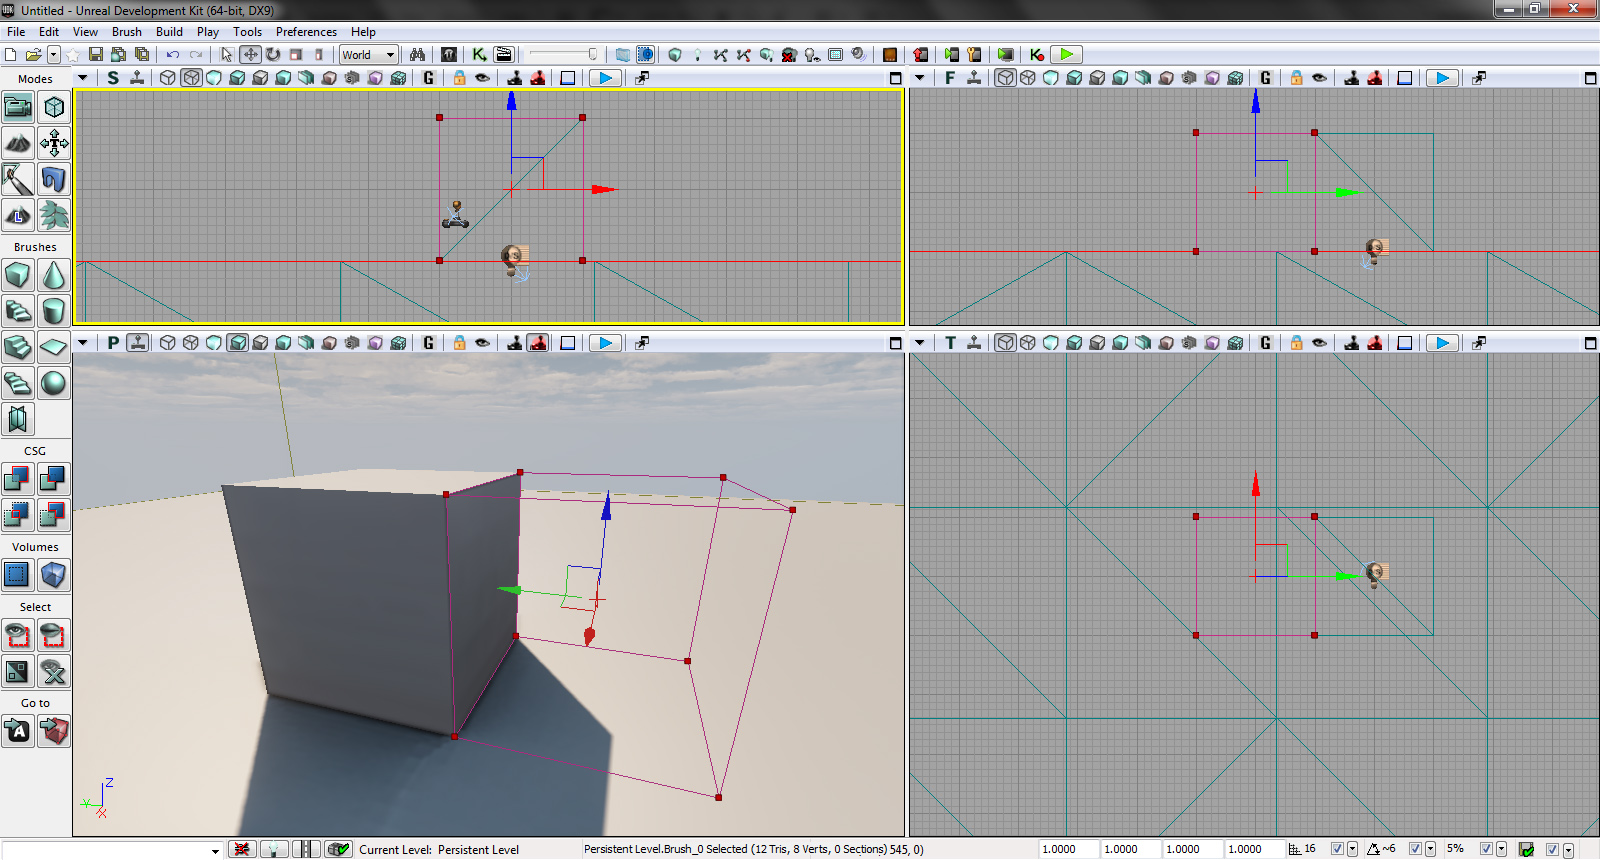1600x860 pixels.
Task: Click the Go to Actor icon
Action: coord(17,732)
